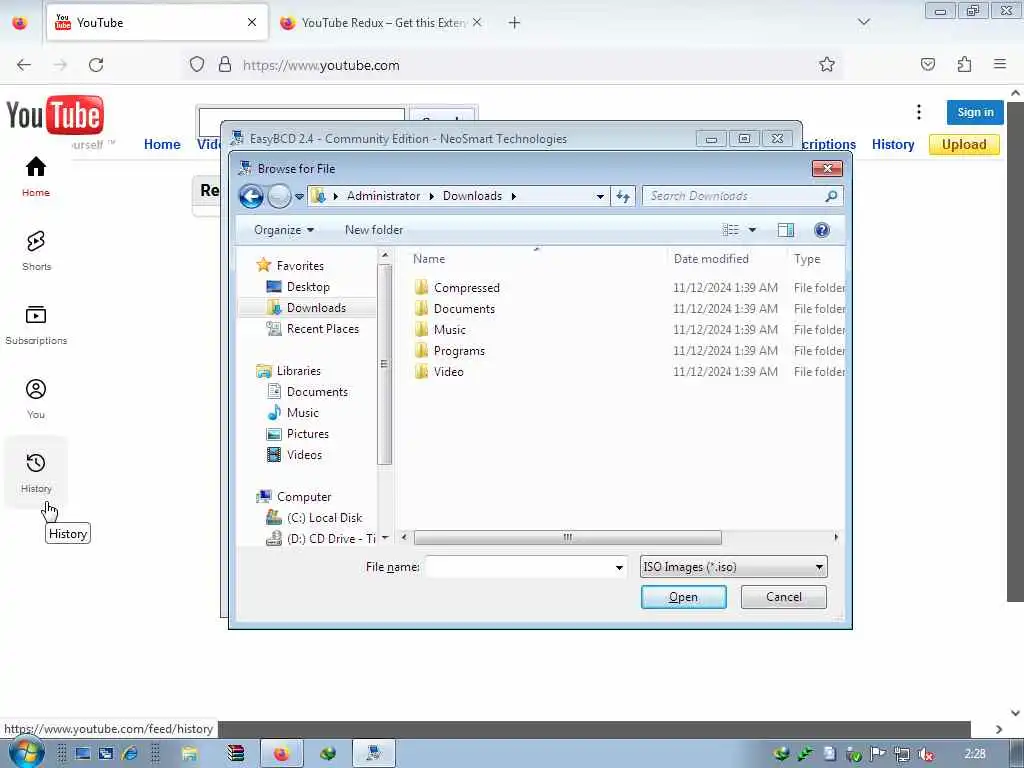
Task: Open Firefox Extensions puzzle icon
Action: coord(964,64)
